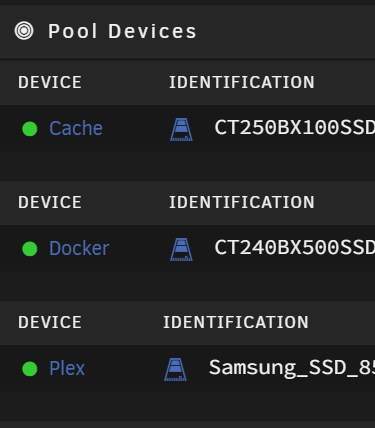Click the SSD icon beside CT250BX100SSD
The width and height of the screenshot is (375, 428).
point(181,129)
